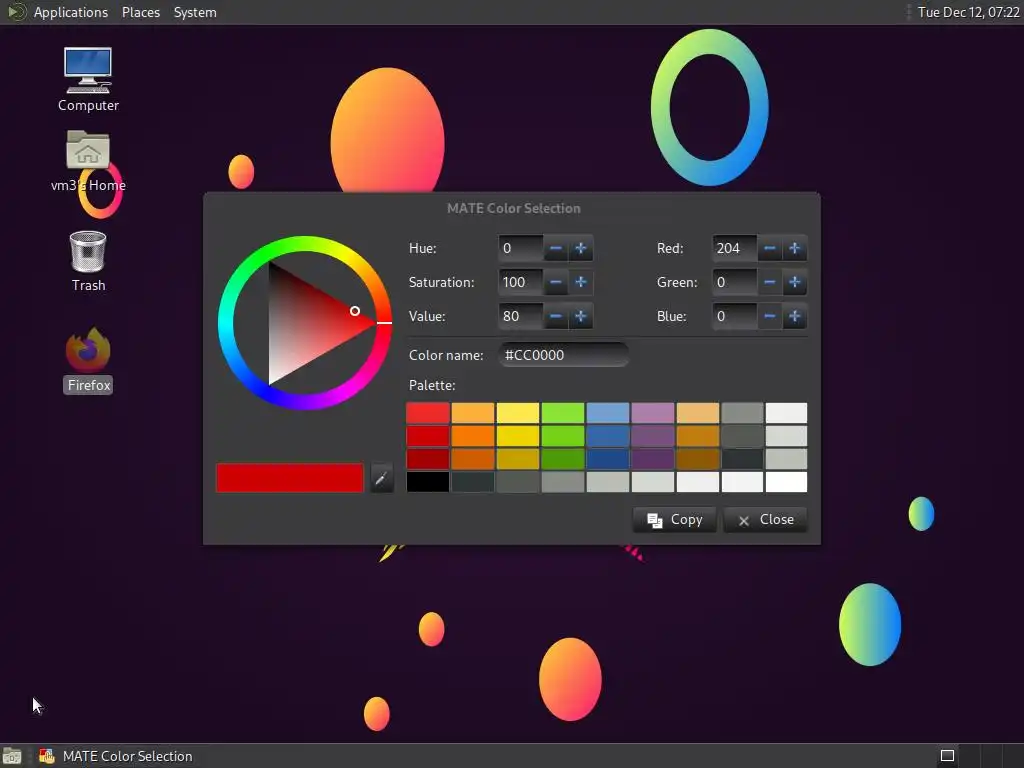
Task: Decrease Blue with the minus button
Action: 770,317
